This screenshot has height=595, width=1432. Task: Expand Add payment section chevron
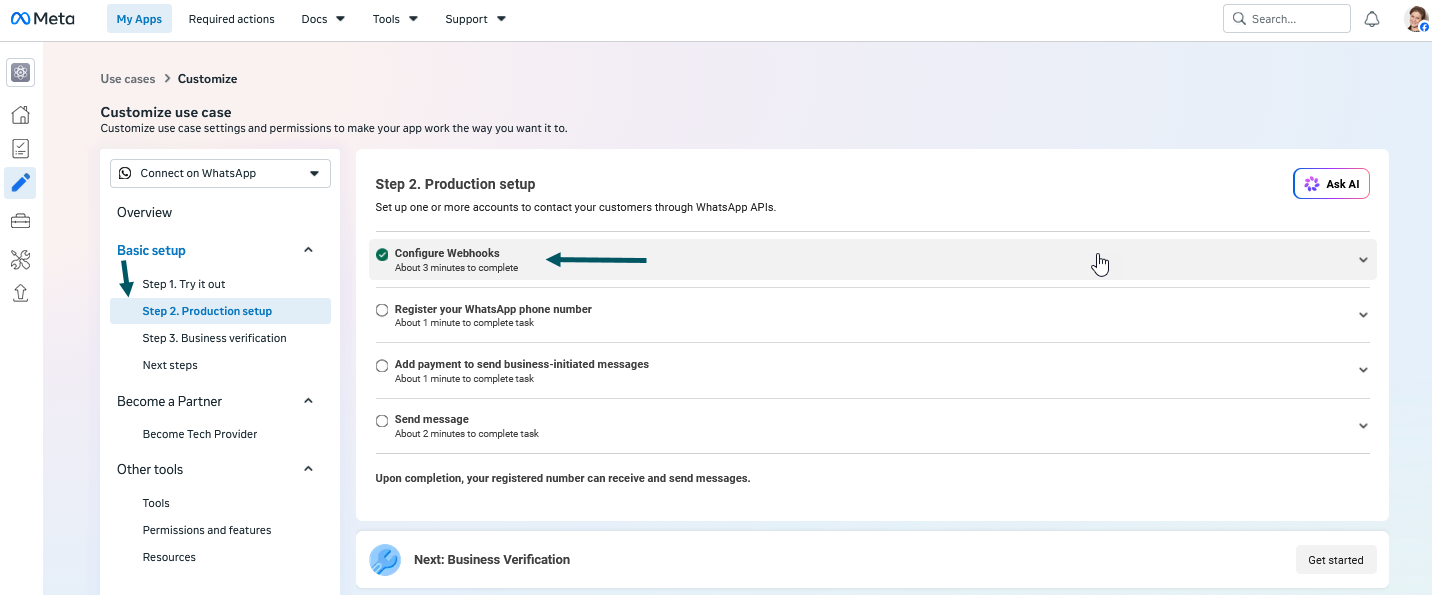(x=1363, y=370)
